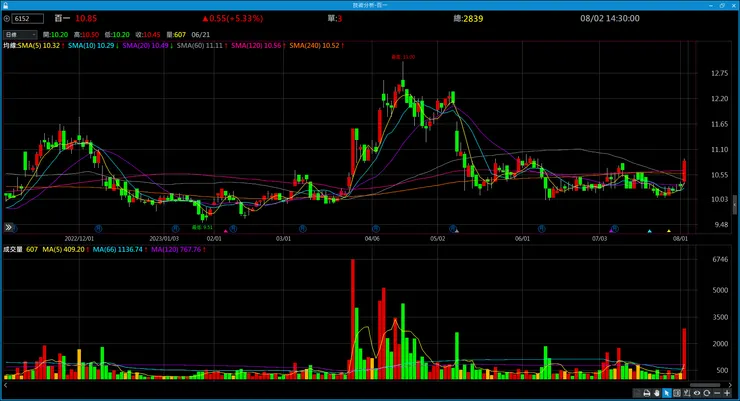Viewport: 740px width, 401px height.
Task: Click monthly marker near 06/01 date
Action: [541, 228]
